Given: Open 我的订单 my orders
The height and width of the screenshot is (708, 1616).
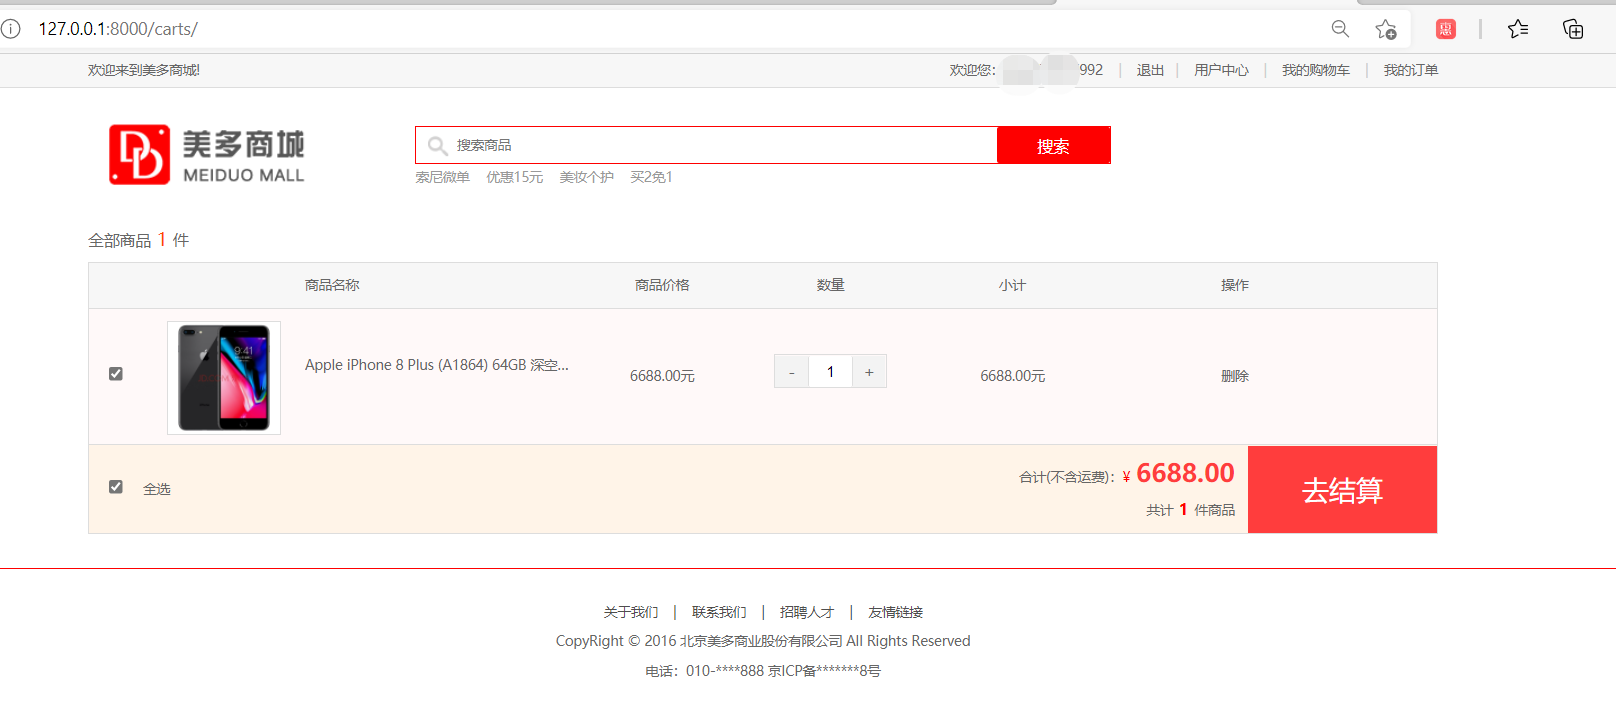Looking at the screenshot, I should [1411, 70].
